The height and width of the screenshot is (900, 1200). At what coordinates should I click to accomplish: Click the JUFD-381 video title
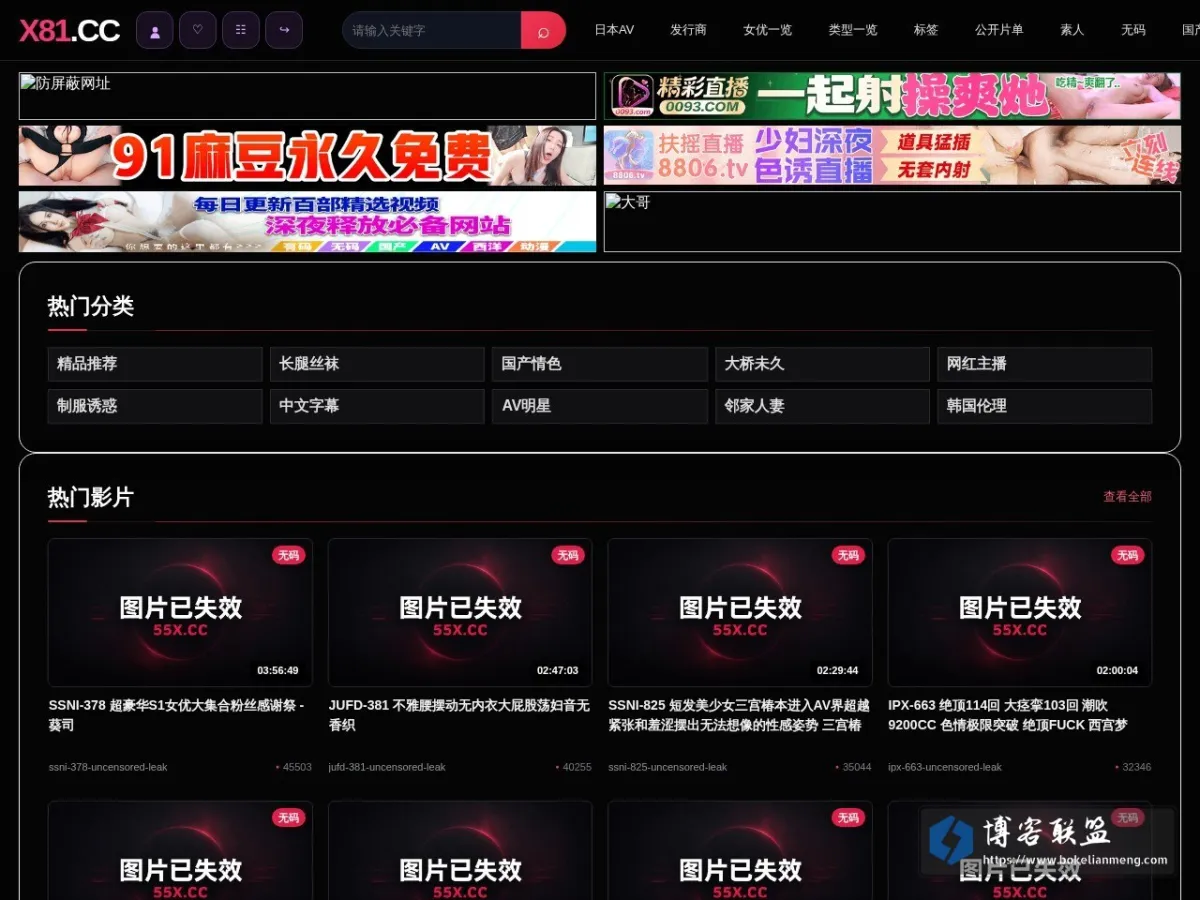[459, 715]
